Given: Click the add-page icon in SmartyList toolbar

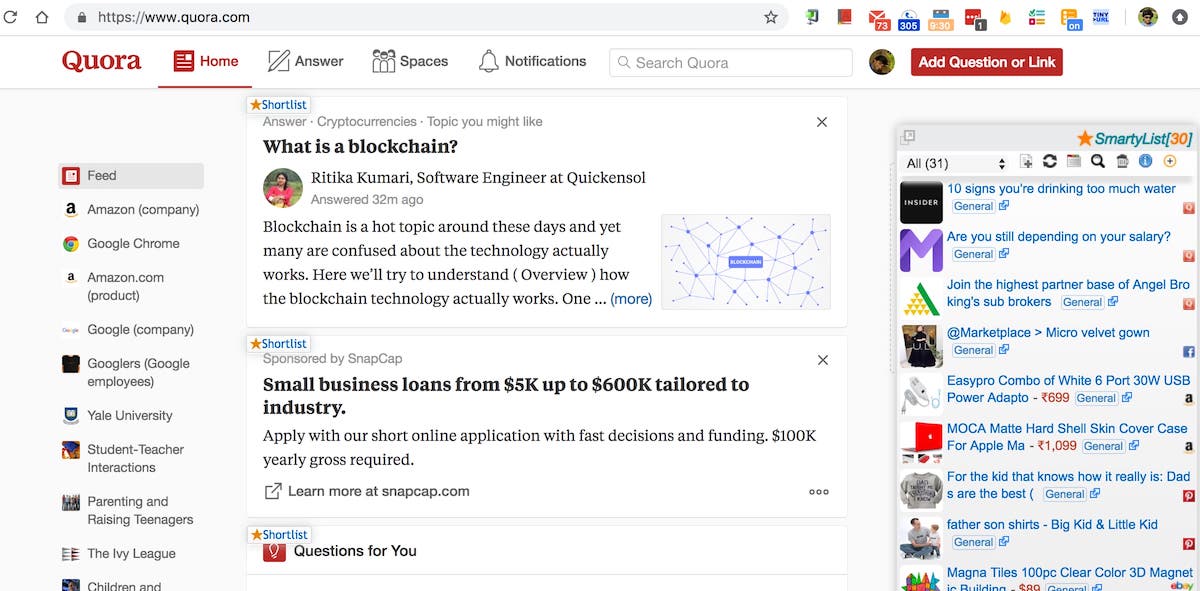Looking at the screenshot, I should [1026, 162].
